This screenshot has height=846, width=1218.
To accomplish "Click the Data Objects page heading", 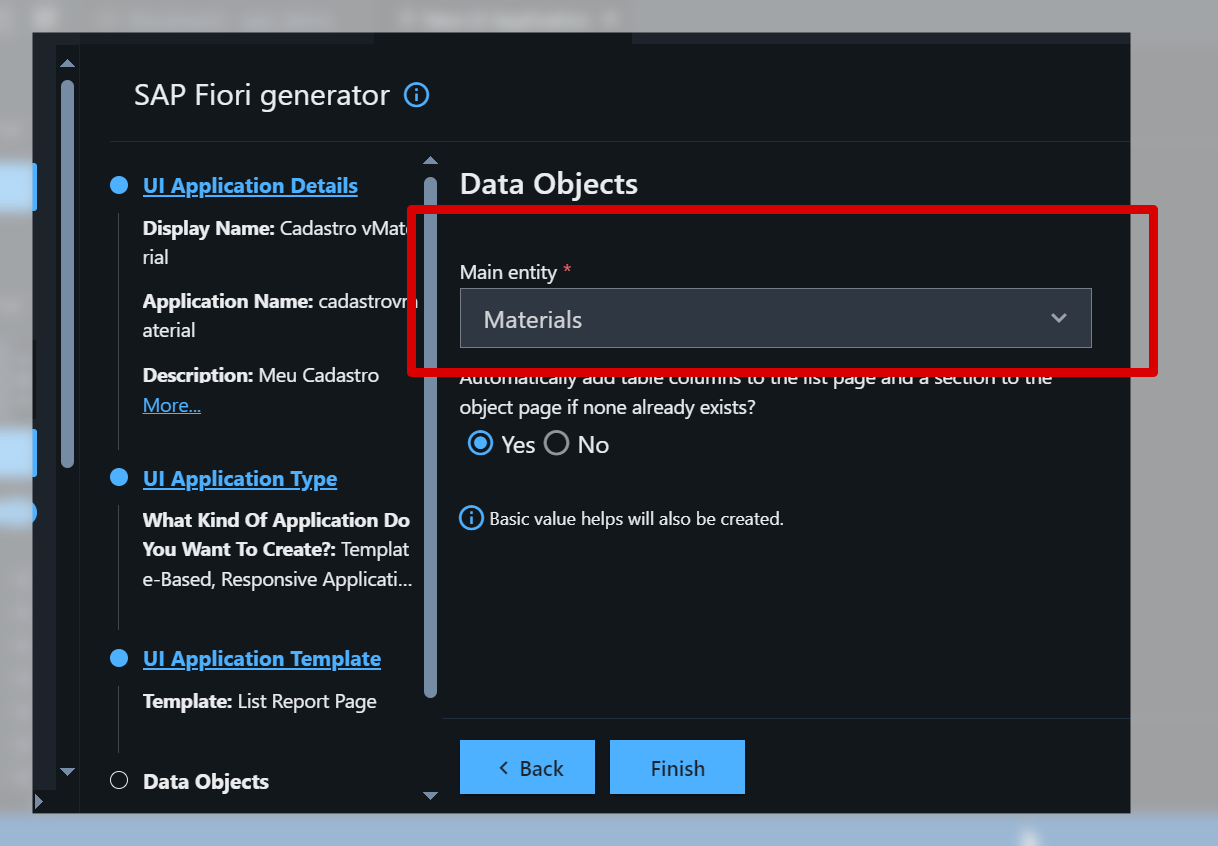I will point(549,184).
